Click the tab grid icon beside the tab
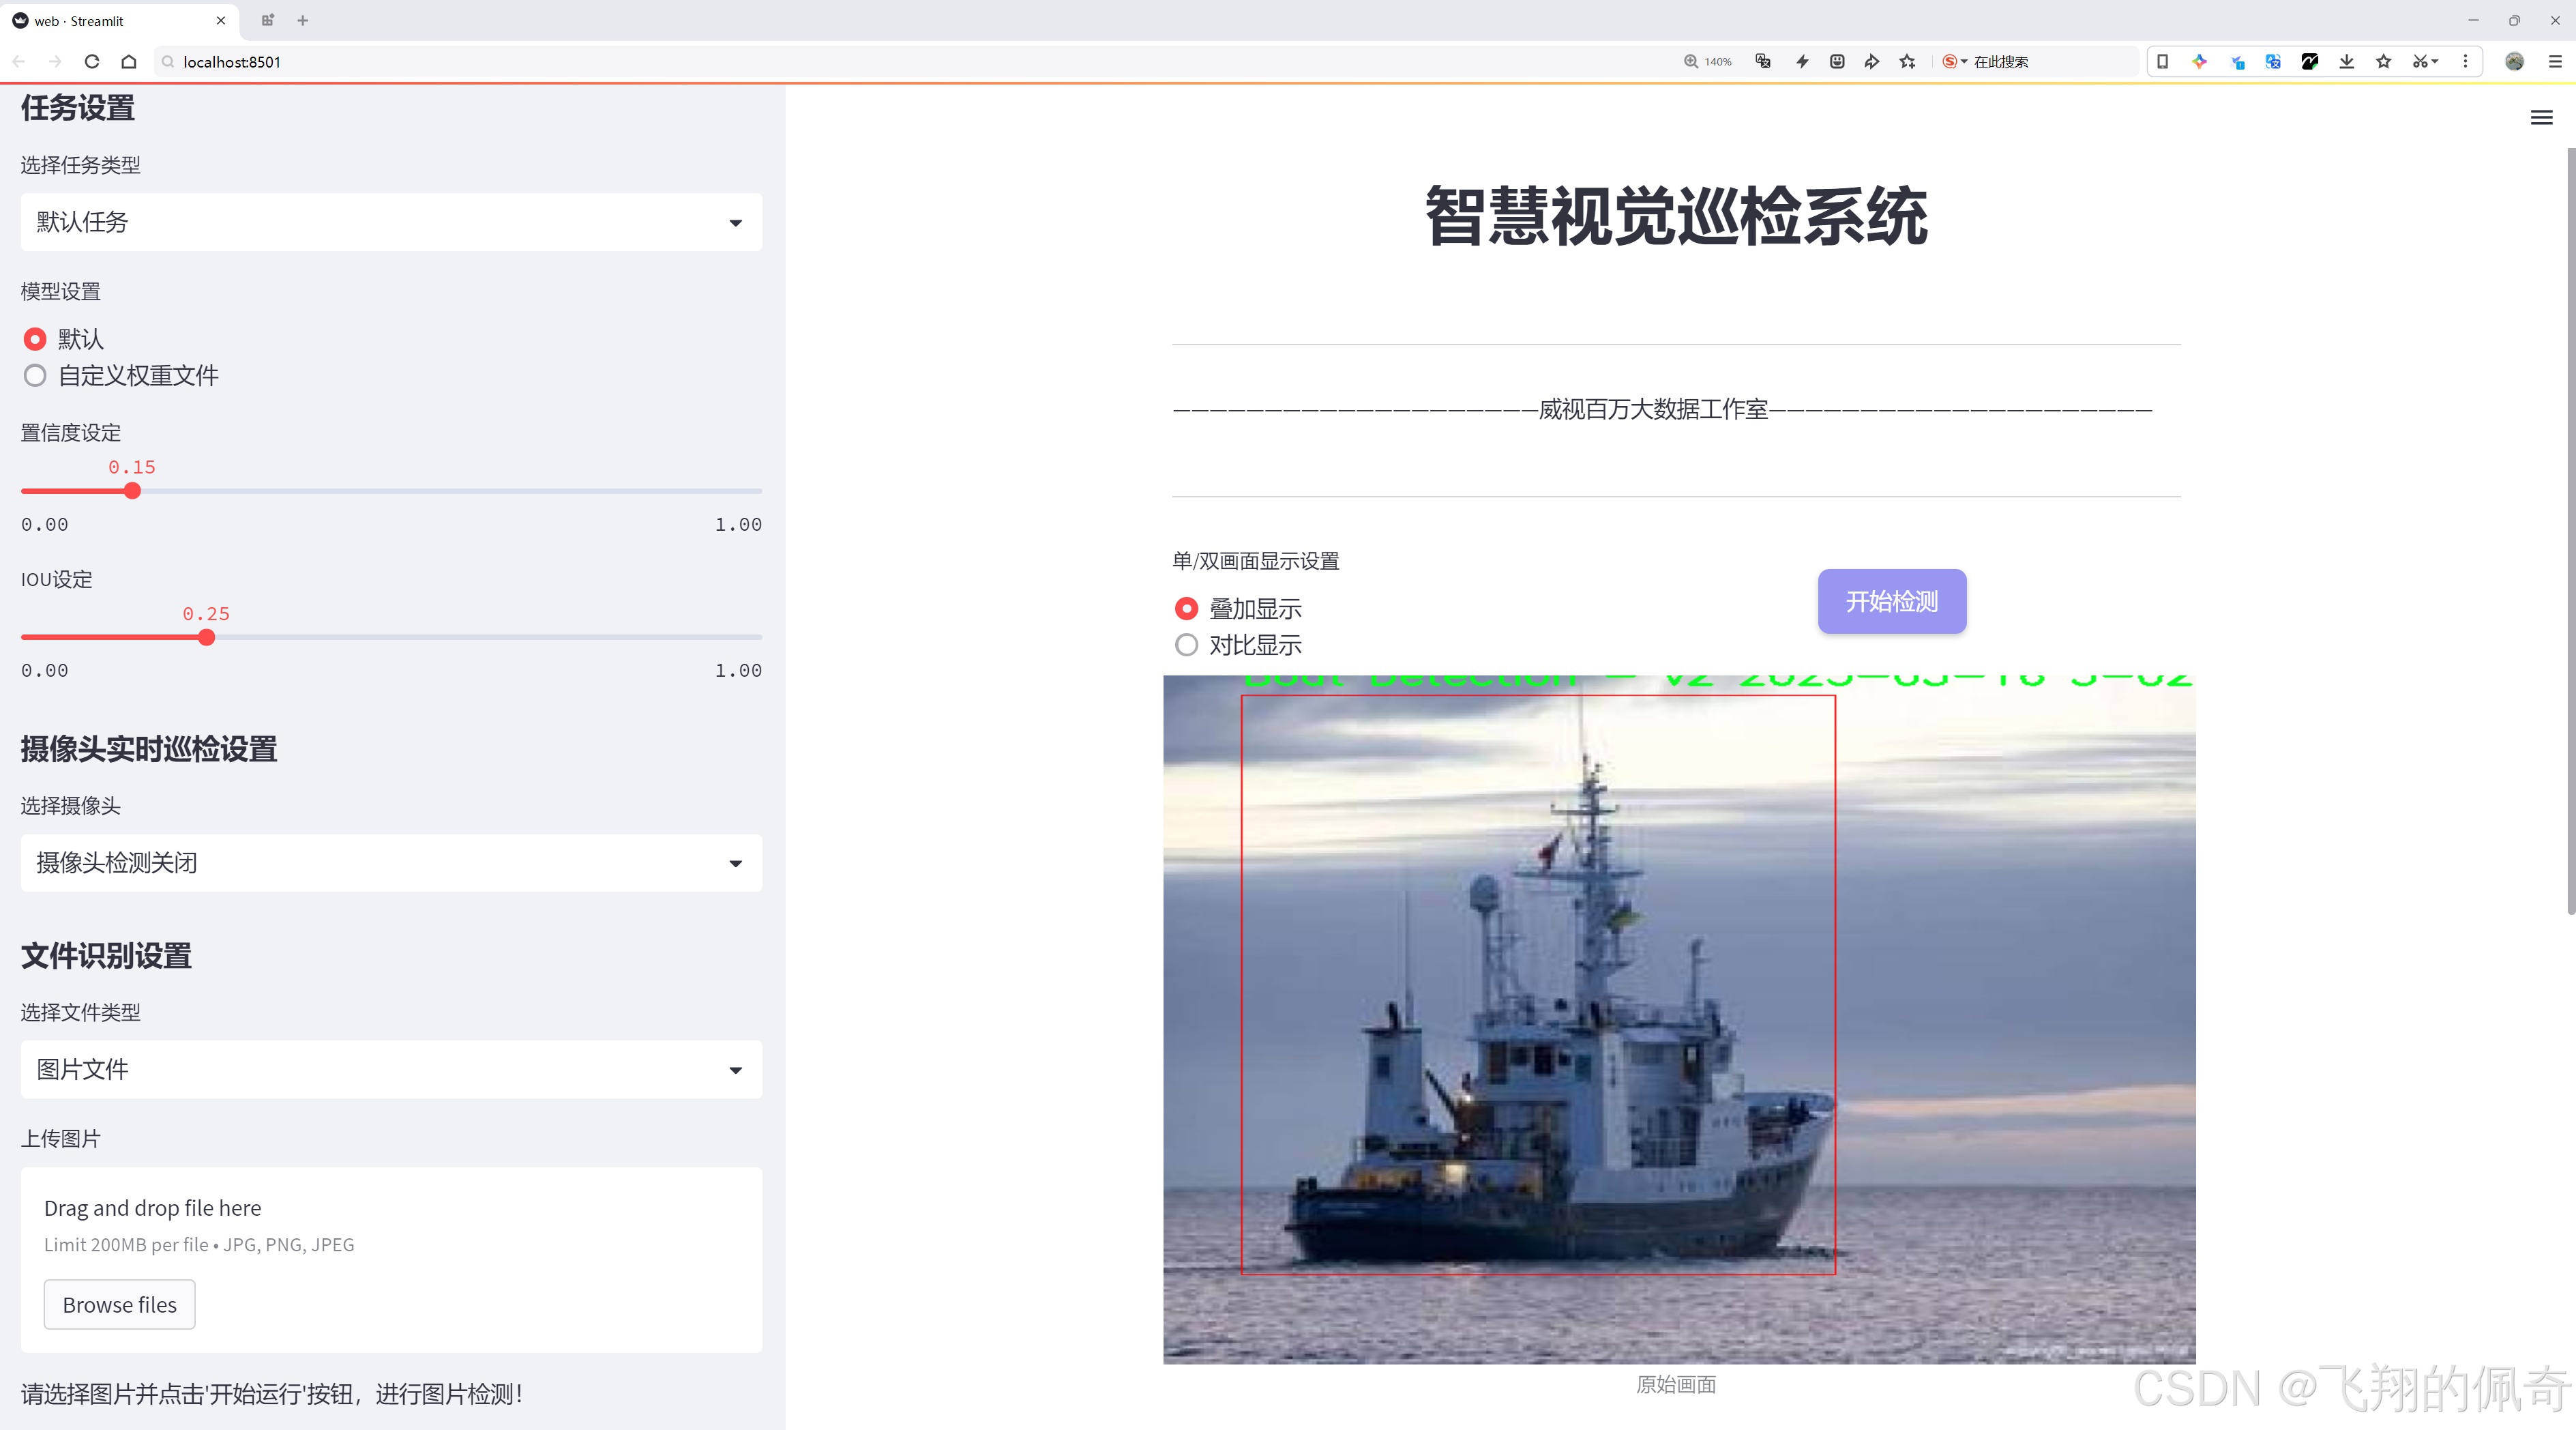Viewport: 2576px width, 1430px height. point(267,20)
